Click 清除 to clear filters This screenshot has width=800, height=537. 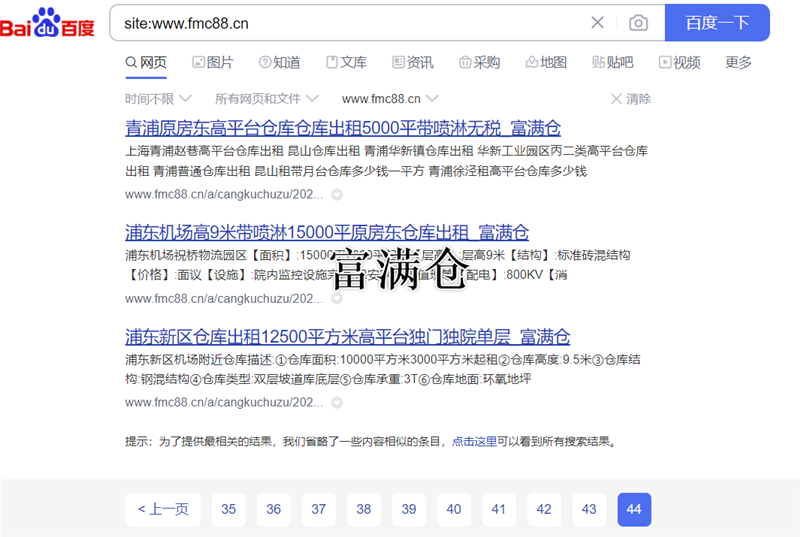coord(630,99)
